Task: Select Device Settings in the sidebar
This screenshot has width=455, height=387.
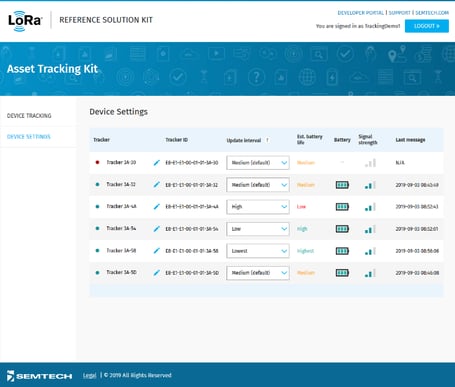Action: [x=29, y=137]
